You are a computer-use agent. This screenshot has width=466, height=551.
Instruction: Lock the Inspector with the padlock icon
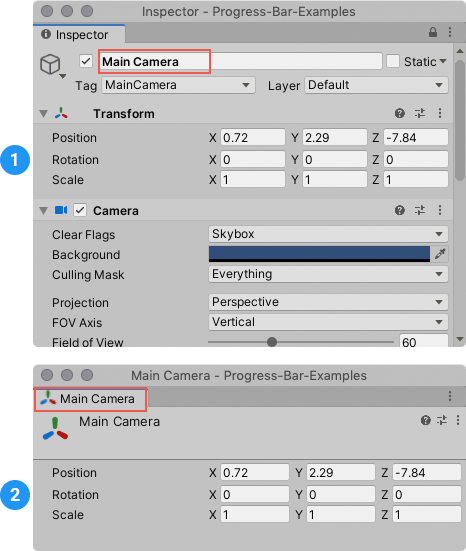[x=433, y=32]
